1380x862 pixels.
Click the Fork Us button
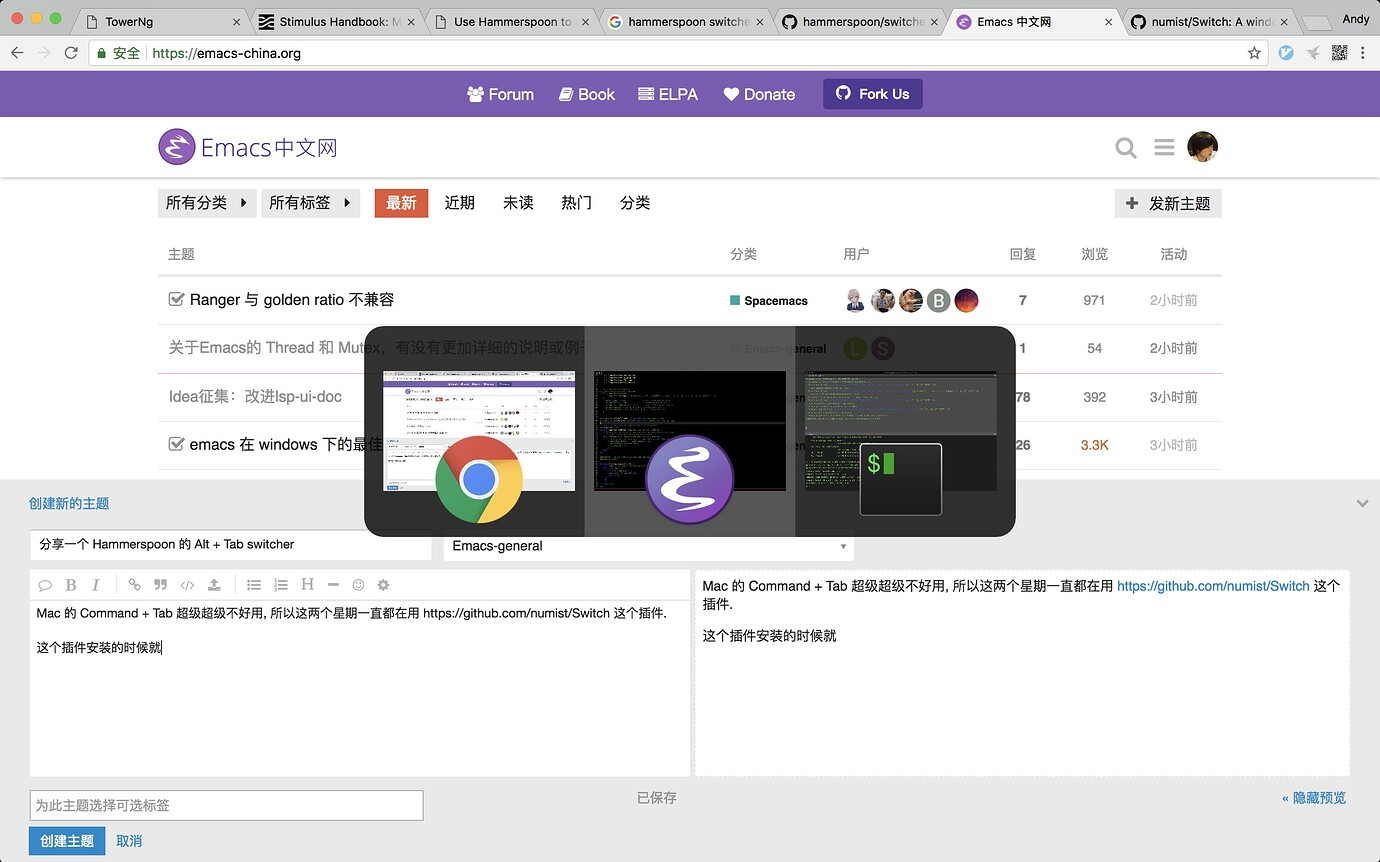coord(873,94)
